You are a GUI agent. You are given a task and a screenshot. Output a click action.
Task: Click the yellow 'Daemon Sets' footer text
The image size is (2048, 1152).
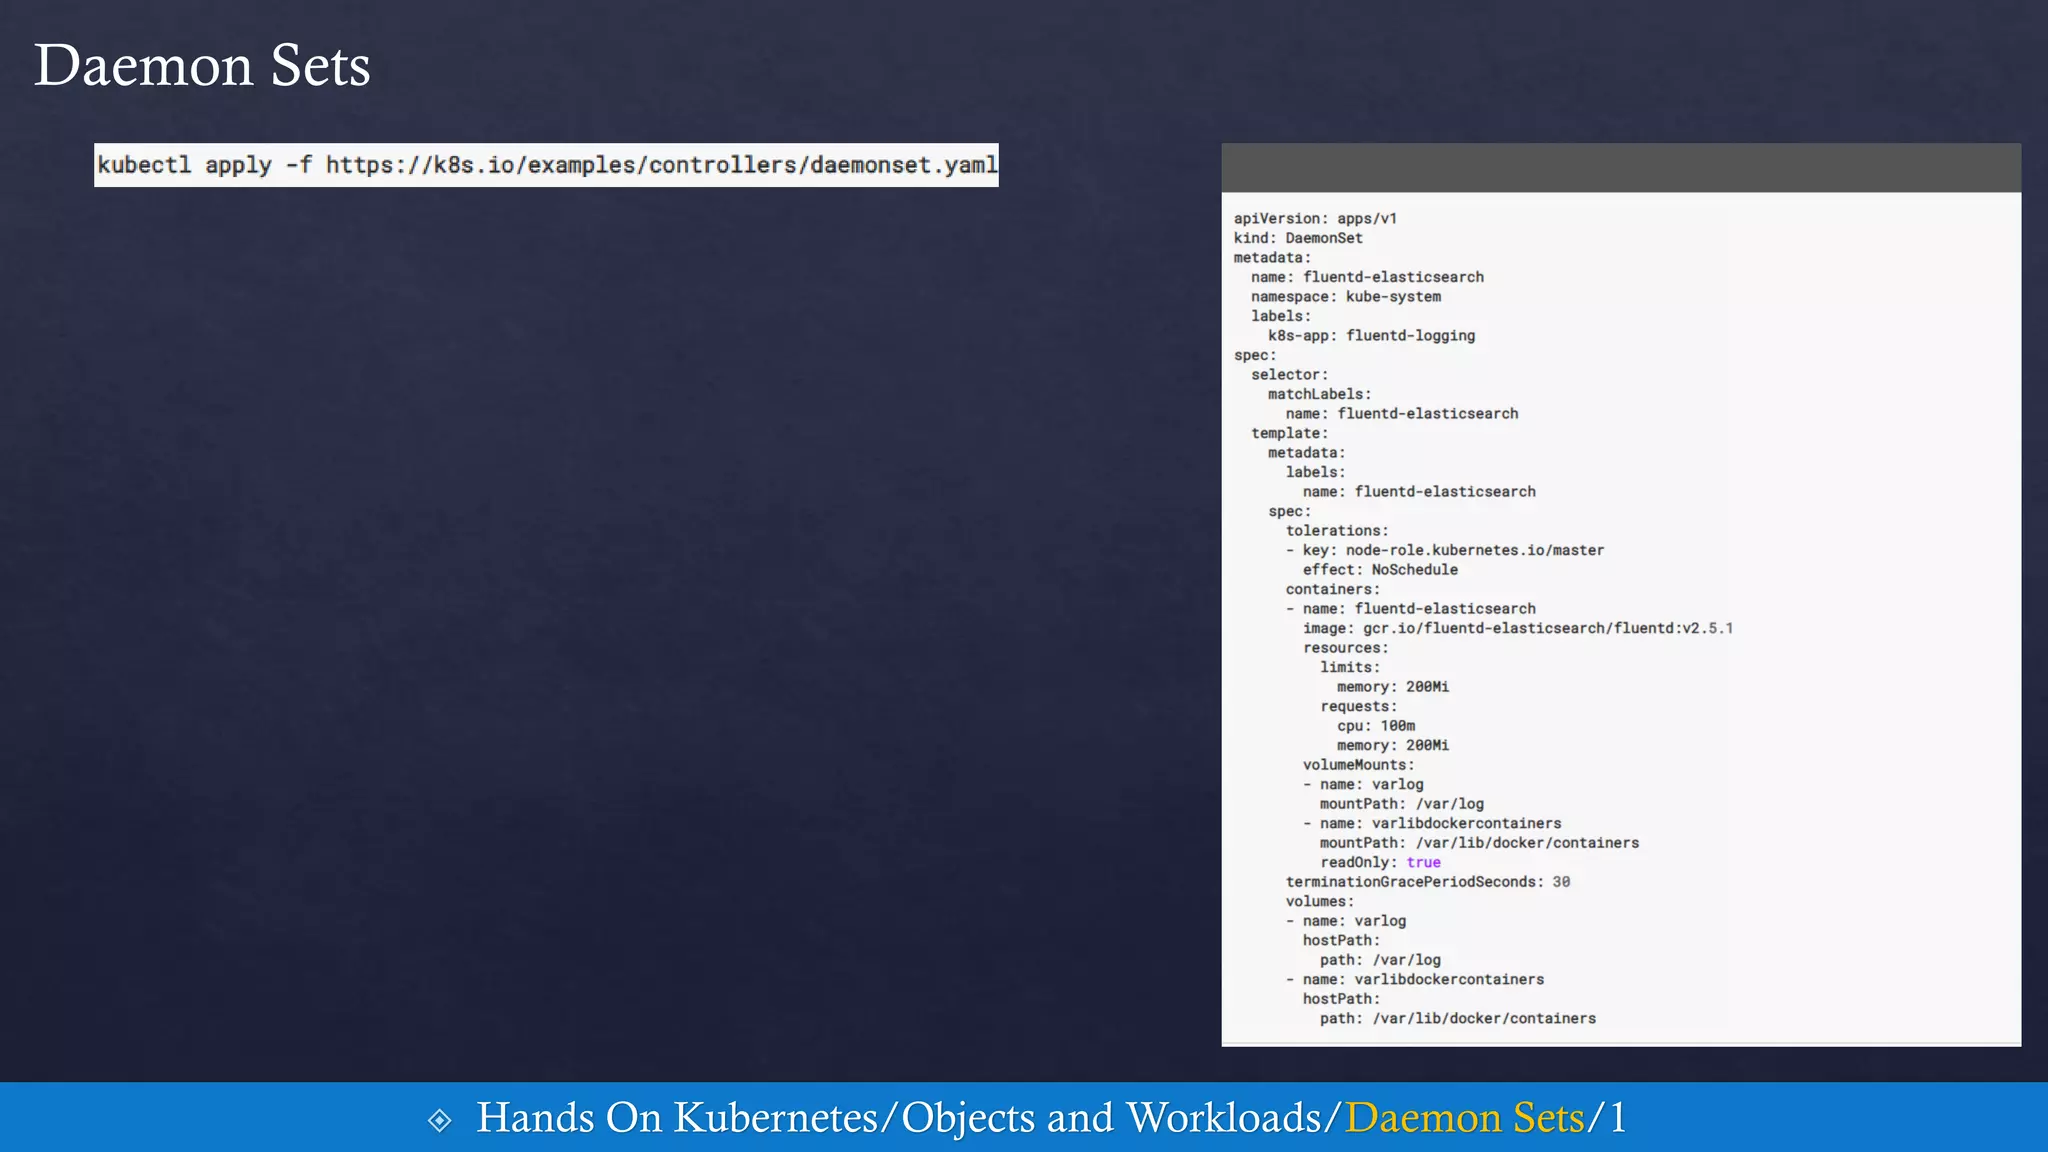click(x=1465, y=1118)
